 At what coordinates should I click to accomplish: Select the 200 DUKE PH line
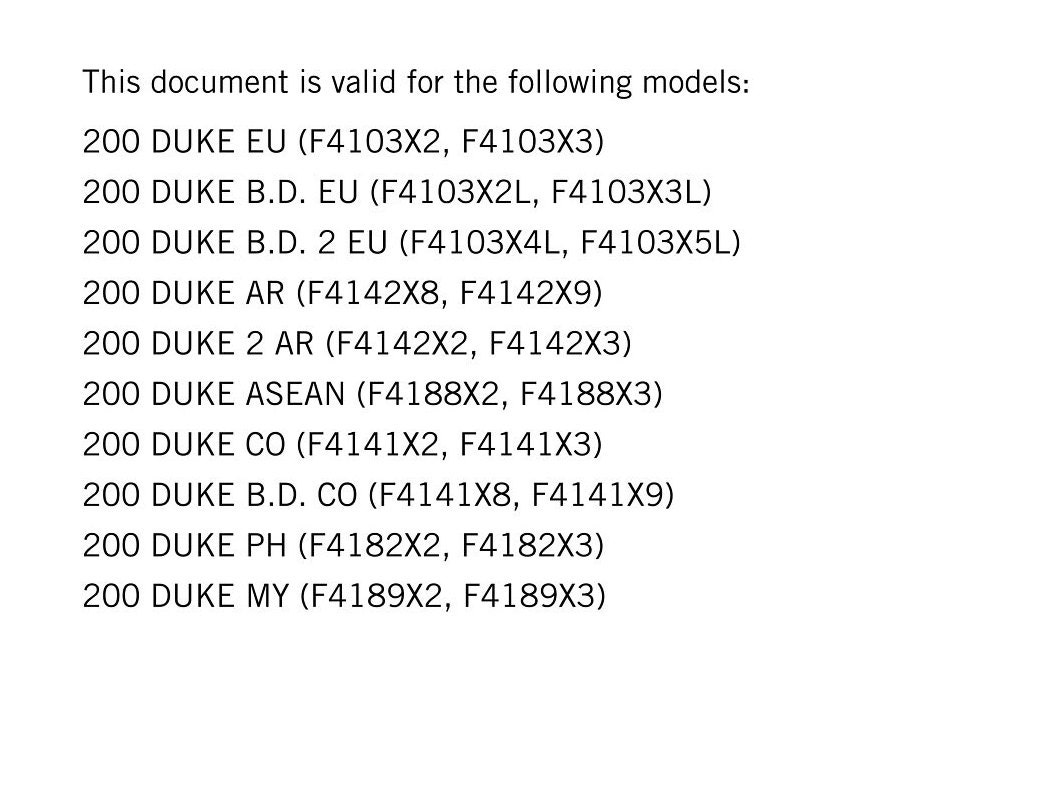(x=343, y=546)
